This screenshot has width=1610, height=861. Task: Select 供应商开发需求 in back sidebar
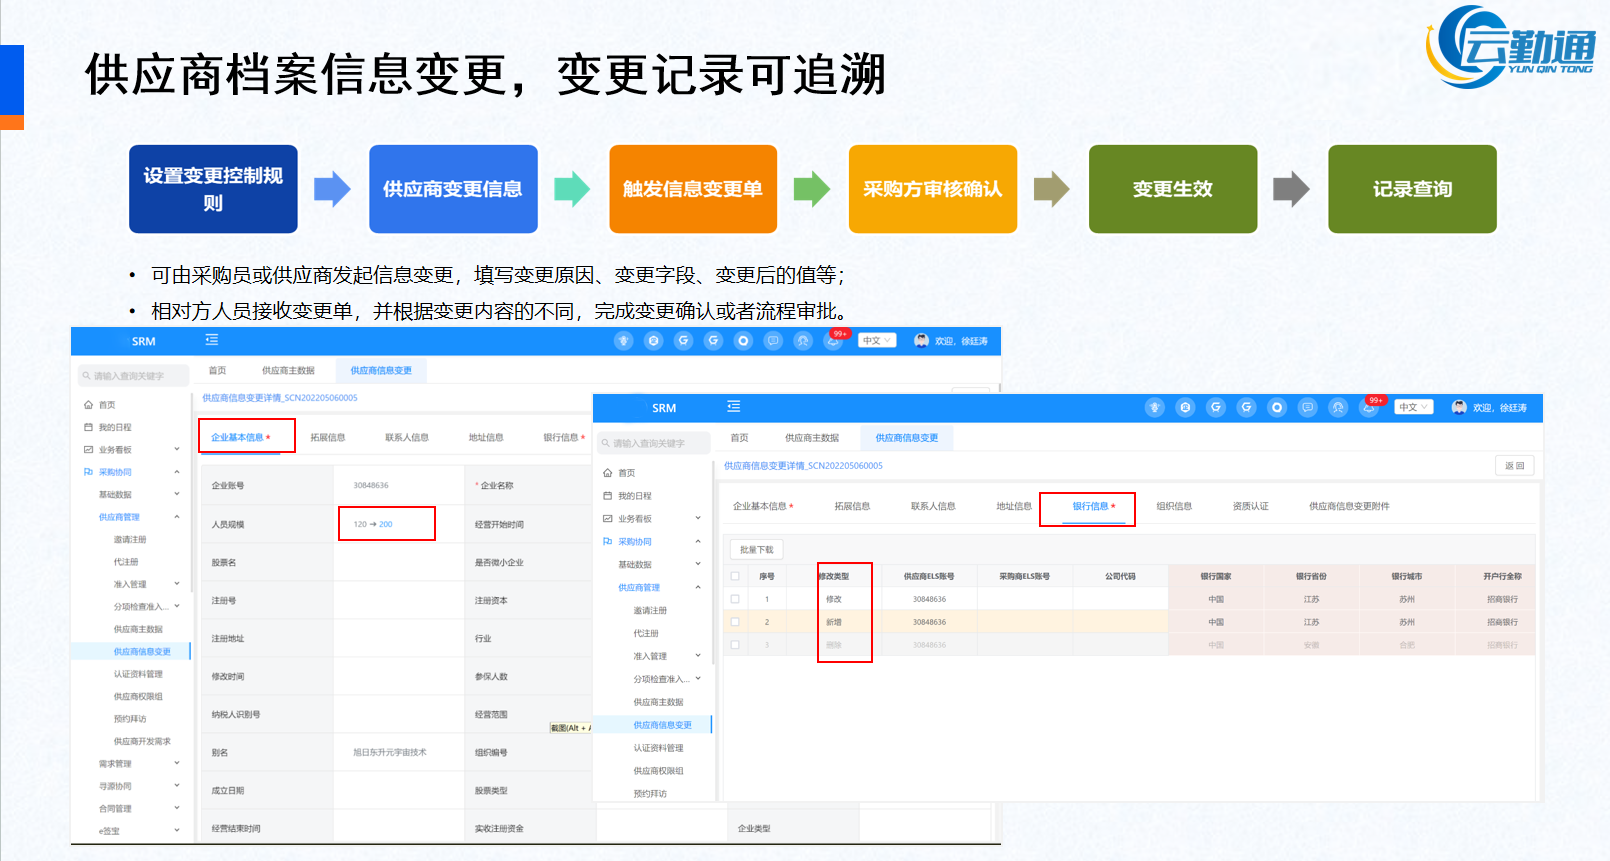142,741
